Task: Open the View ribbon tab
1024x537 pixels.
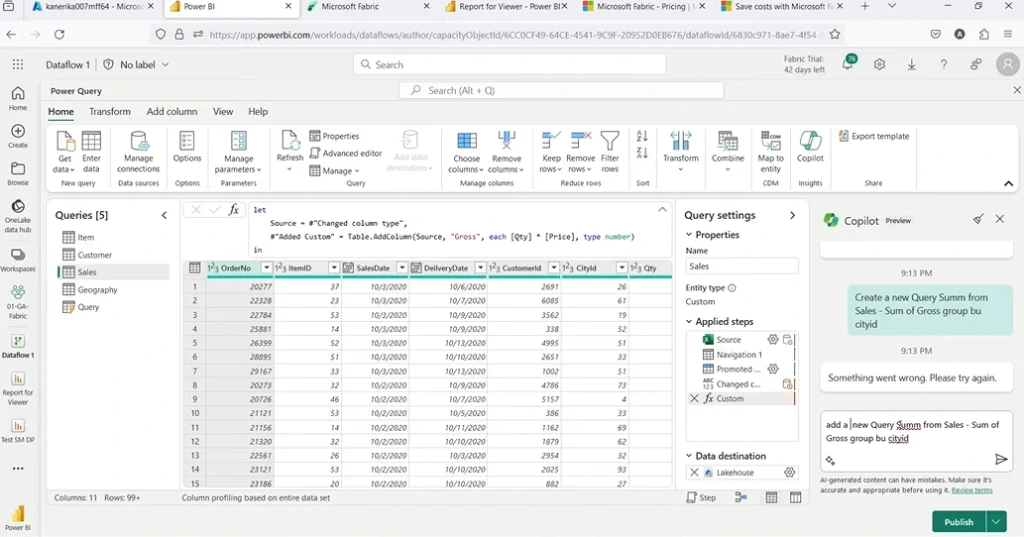Action: 223,112
